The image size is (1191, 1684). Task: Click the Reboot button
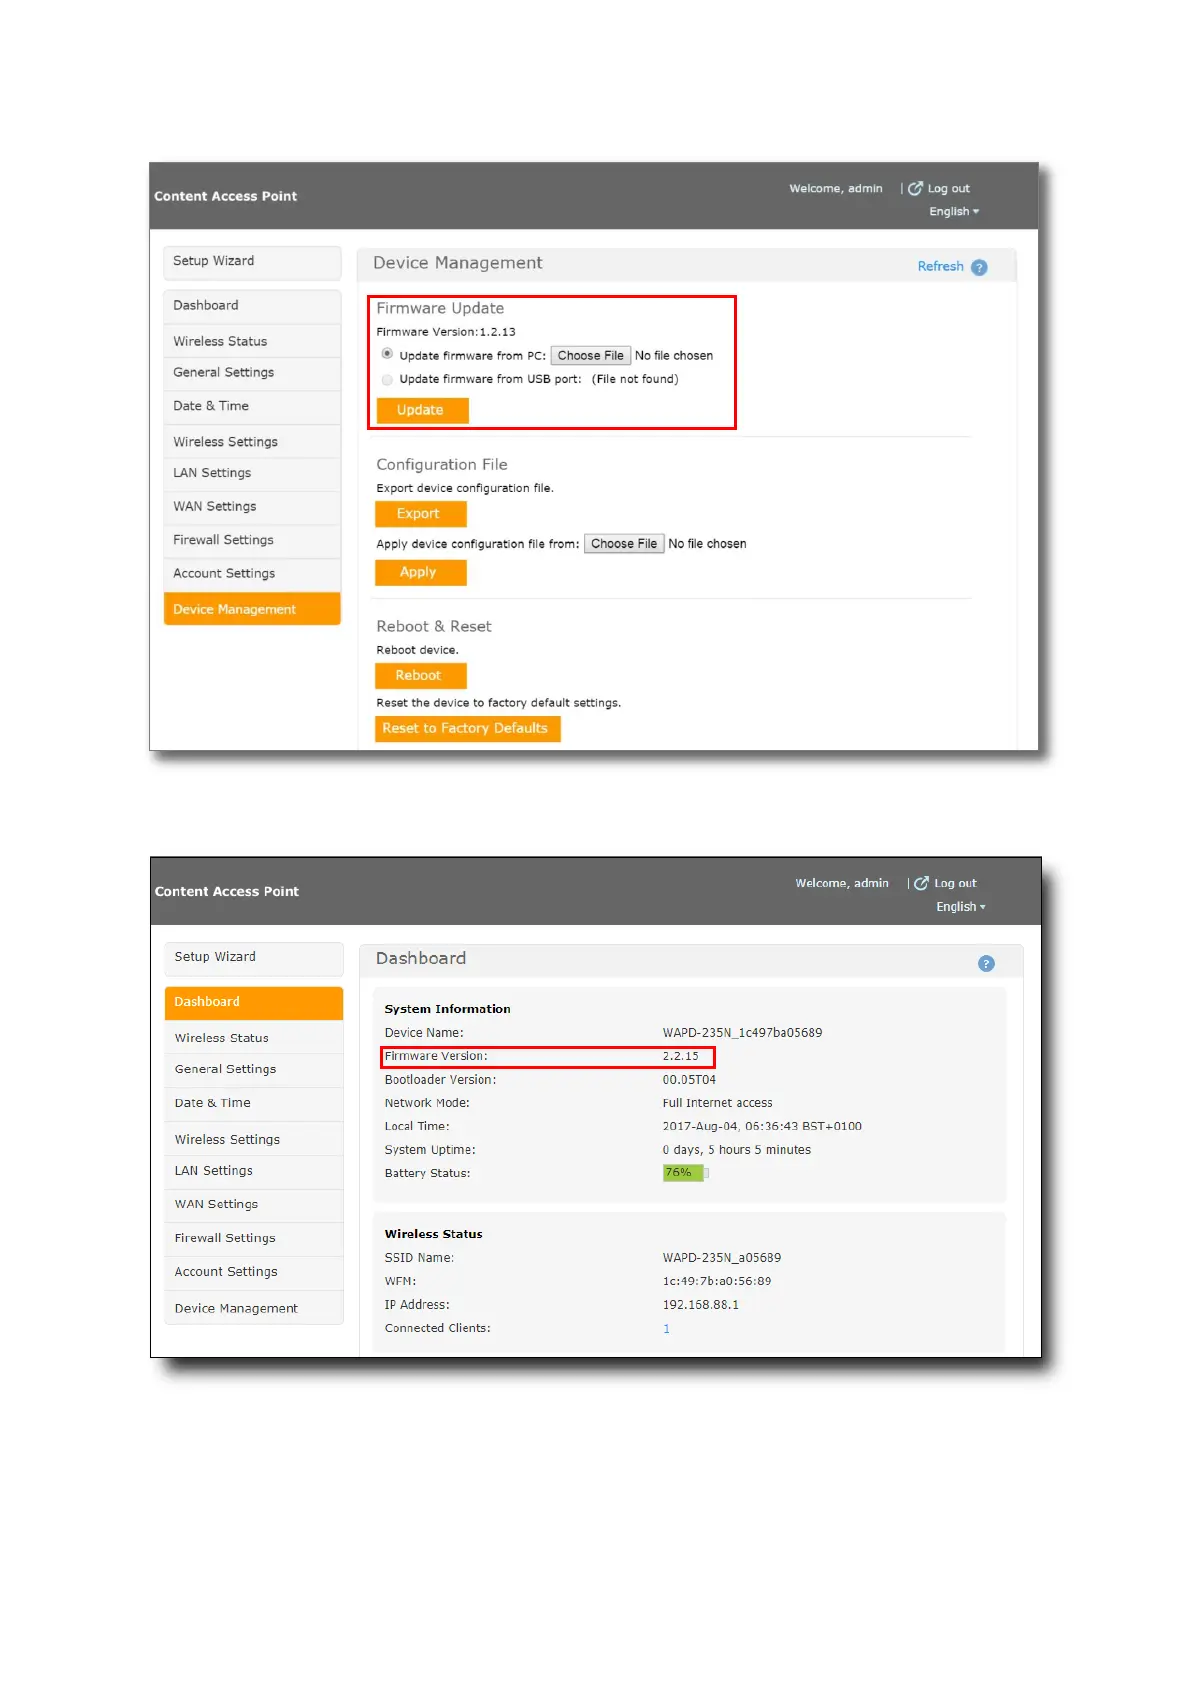point(420,675)
